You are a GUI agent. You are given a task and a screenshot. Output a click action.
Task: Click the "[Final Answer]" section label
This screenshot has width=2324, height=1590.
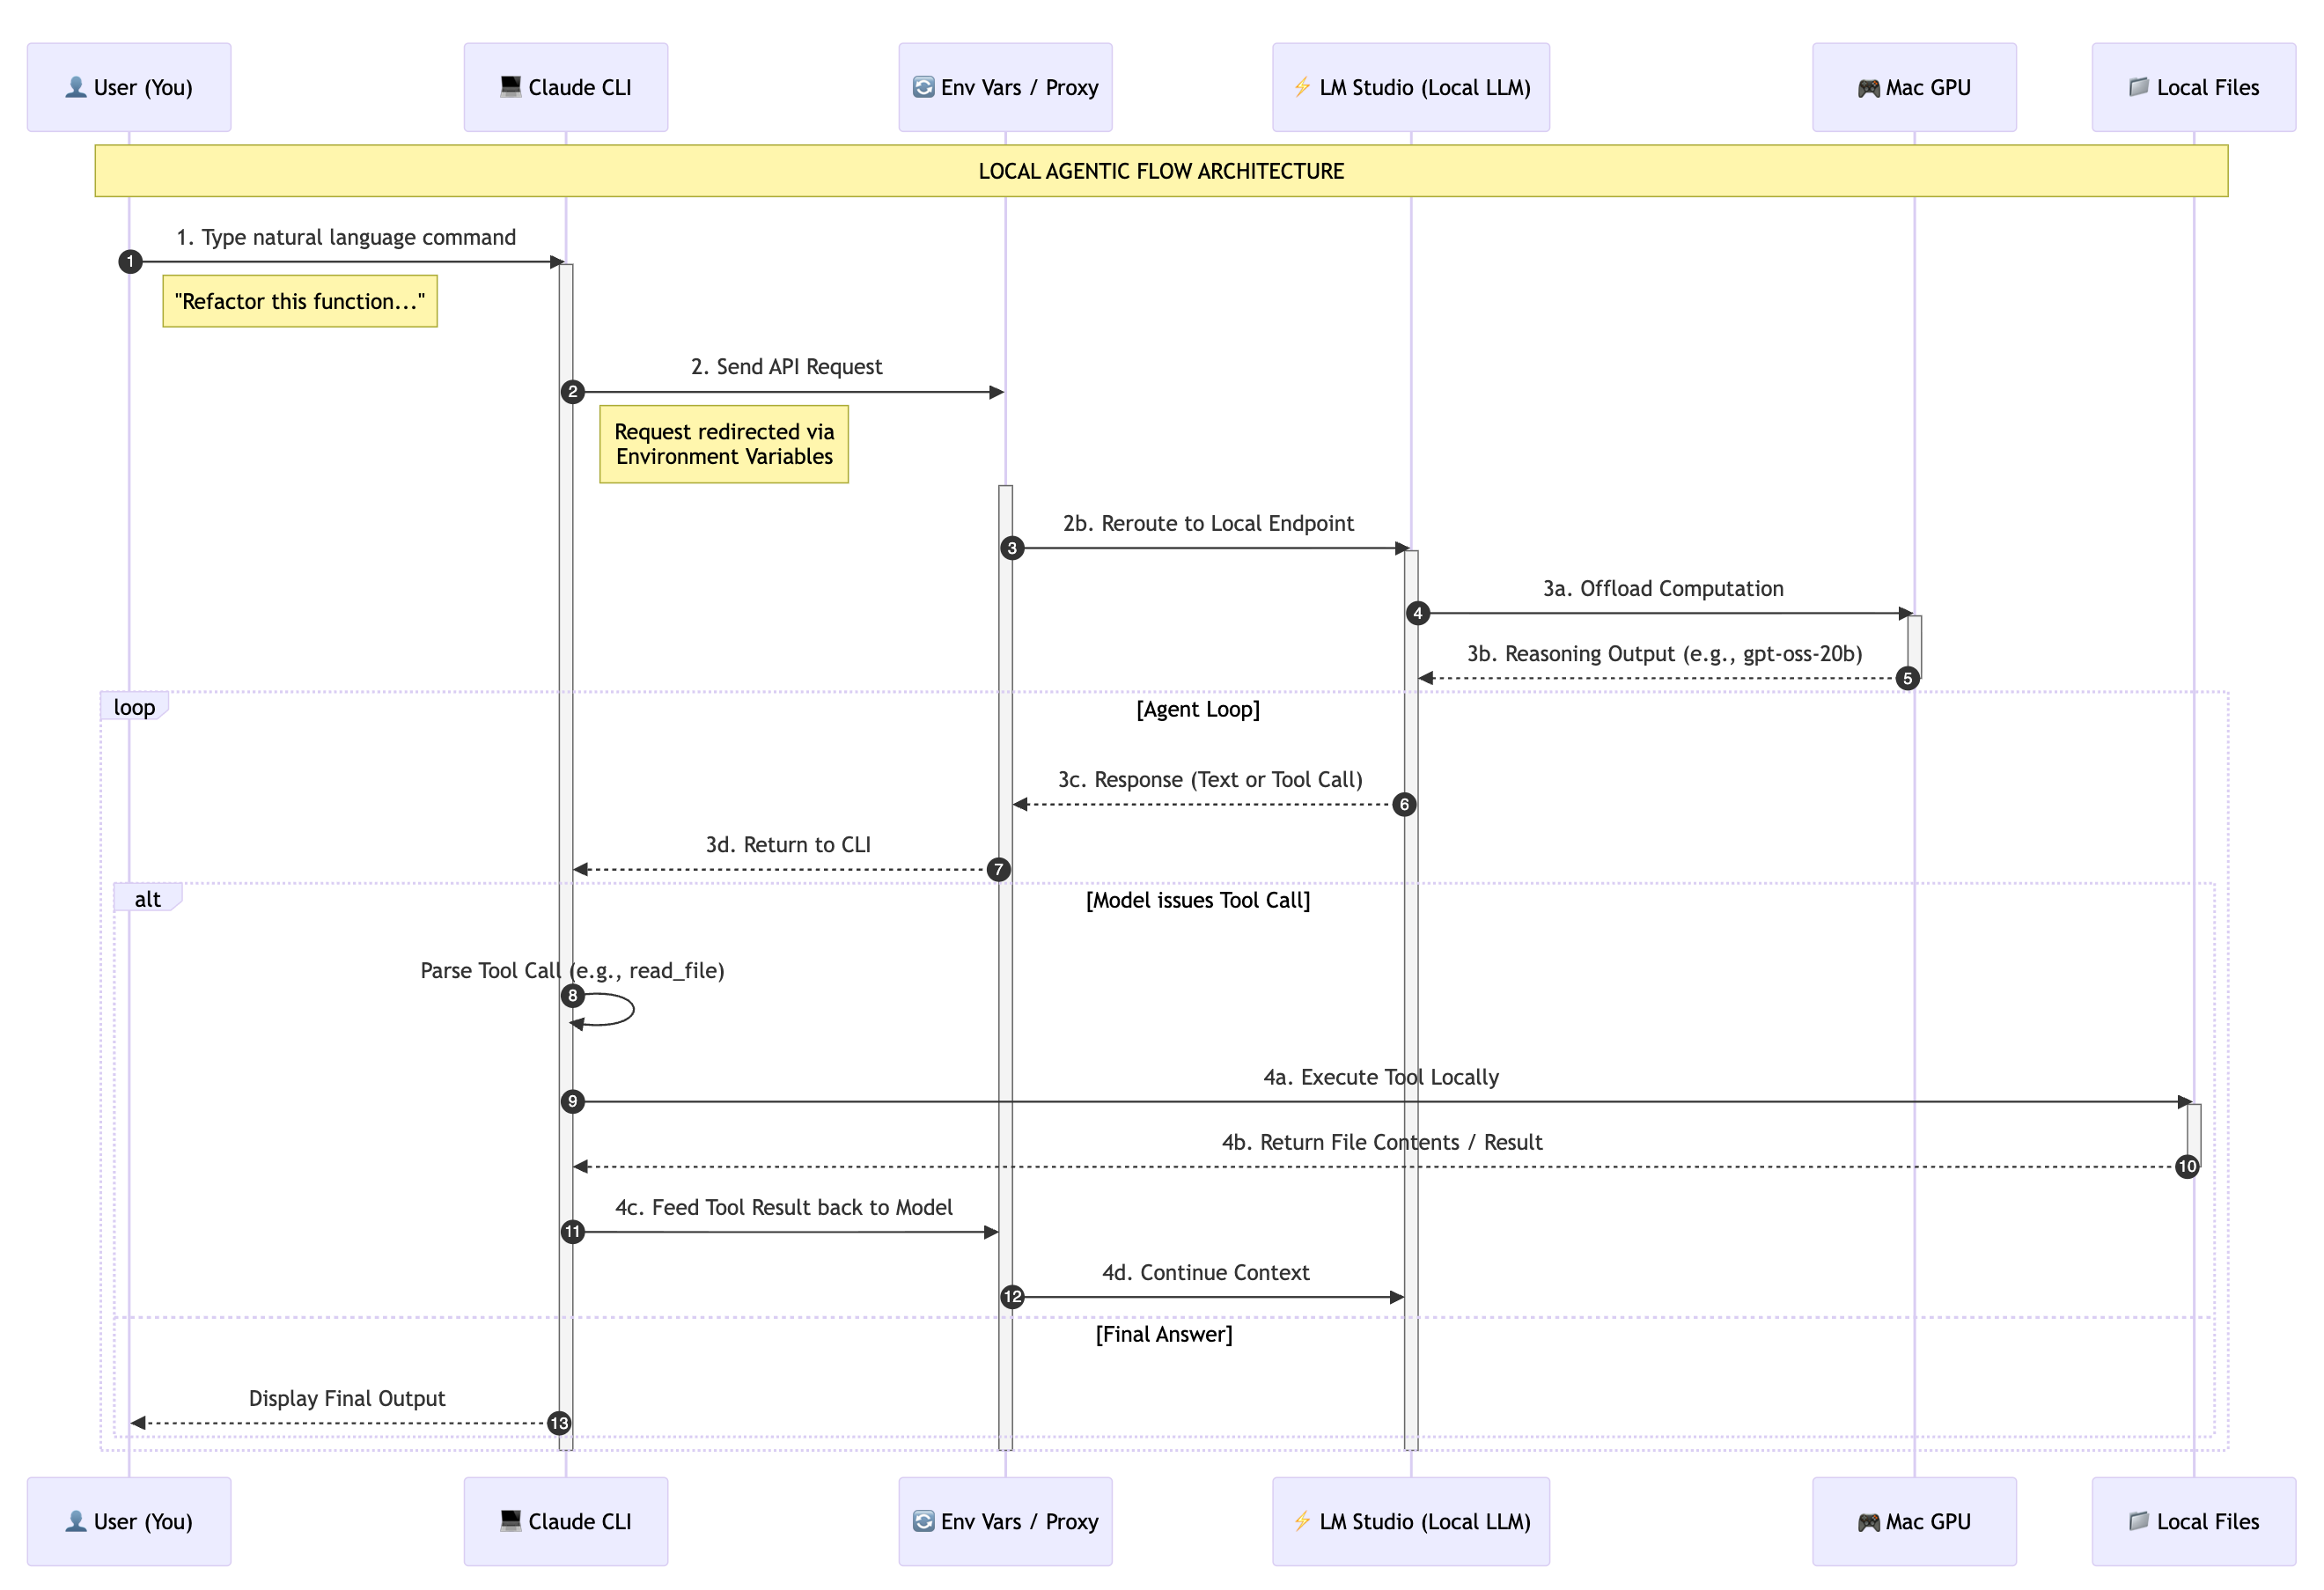[1164, 1334]
